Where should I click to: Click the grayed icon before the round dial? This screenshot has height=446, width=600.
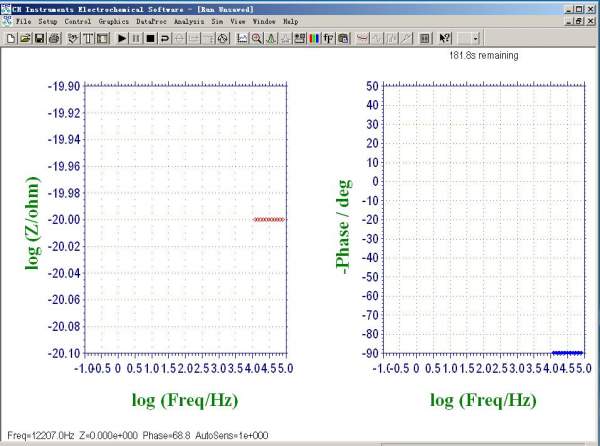(209, 38)
